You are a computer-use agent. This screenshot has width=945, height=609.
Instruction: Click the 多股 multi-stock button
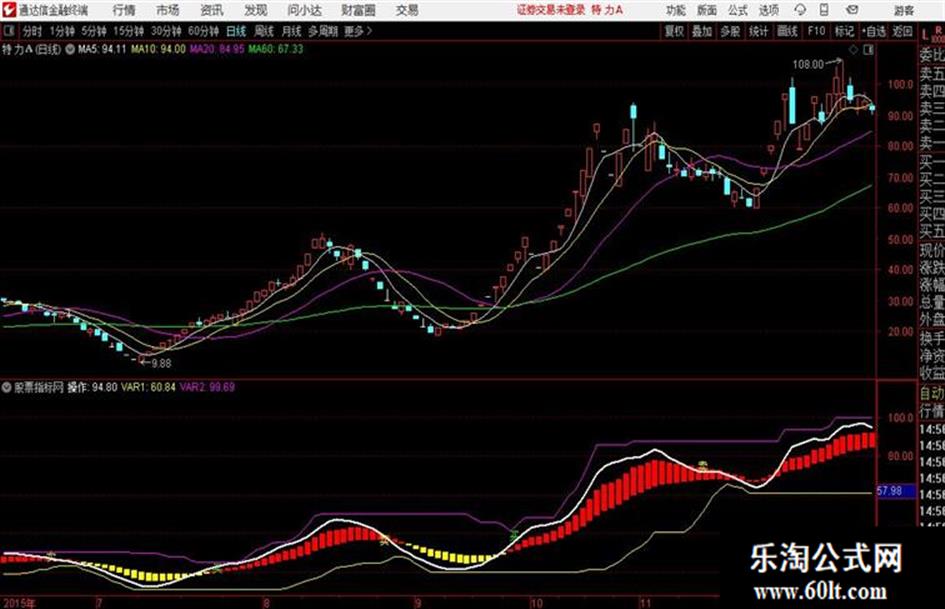pyautogui.click(x=730, y=31)
